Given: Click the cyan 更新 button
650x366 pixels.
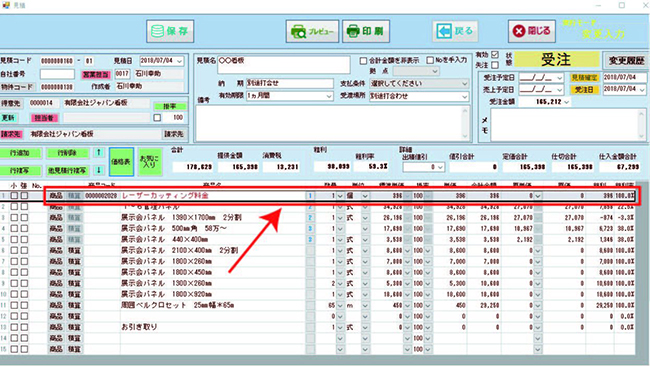Looking at the screenshot, I should [8, 118].
